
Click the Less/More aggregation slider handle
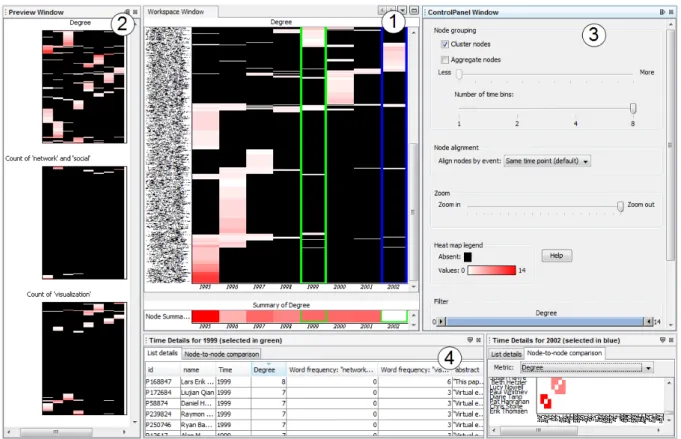(459, 74)
